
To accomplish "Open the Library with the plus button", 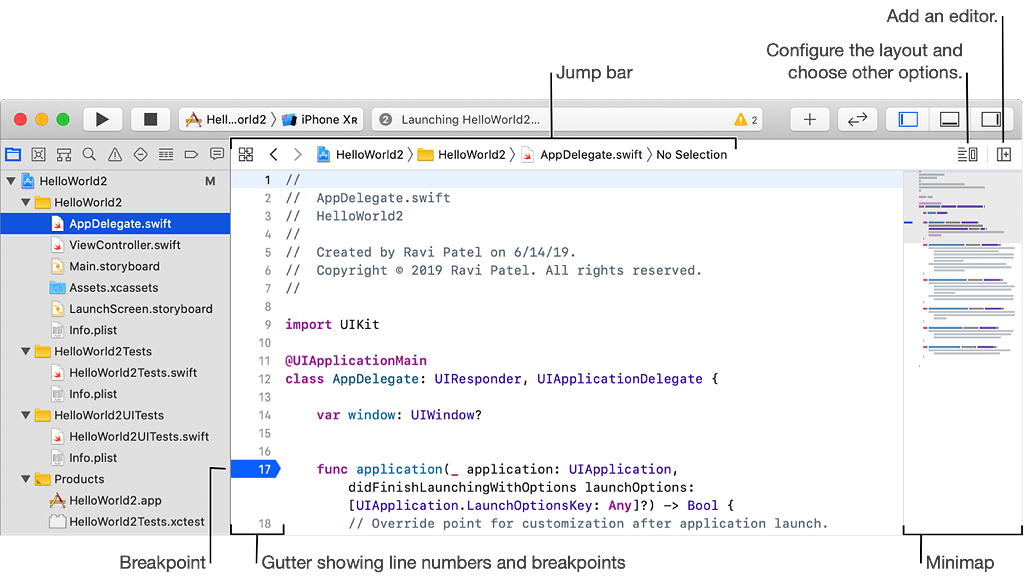I will pyautogui.click(x=809, y=120).
